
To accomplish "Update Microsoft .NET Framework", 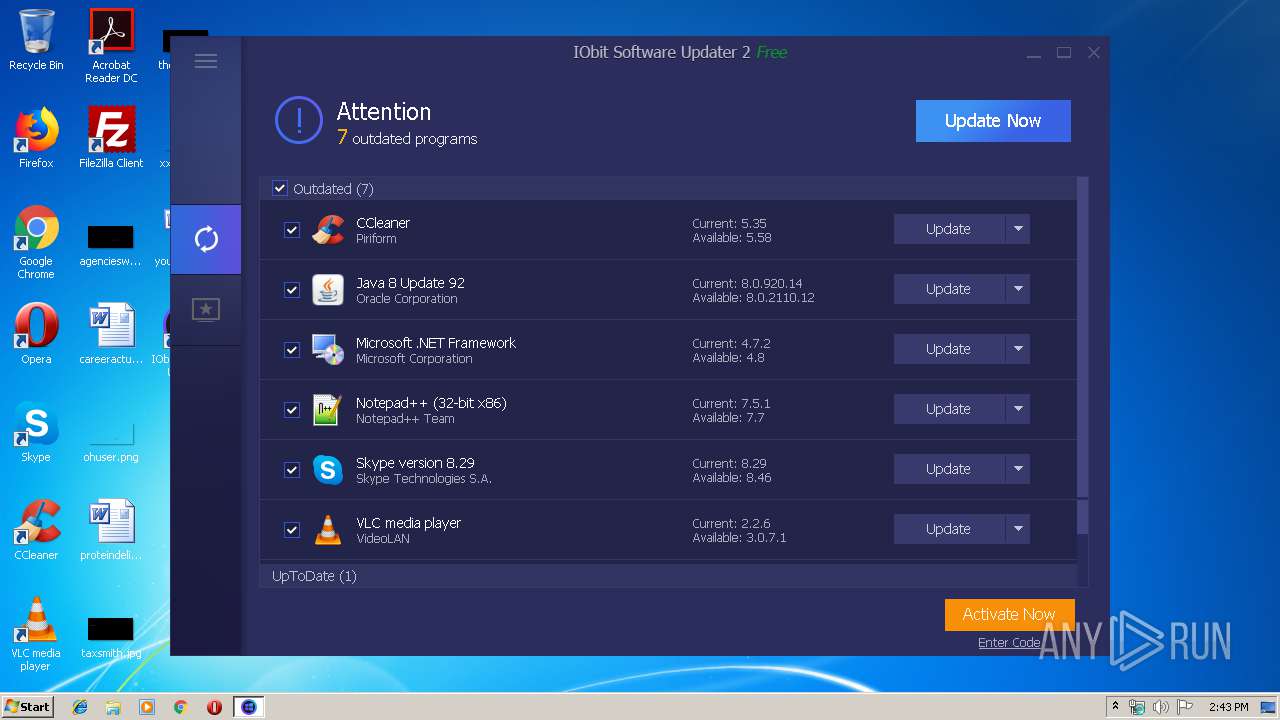I will 948,349.
